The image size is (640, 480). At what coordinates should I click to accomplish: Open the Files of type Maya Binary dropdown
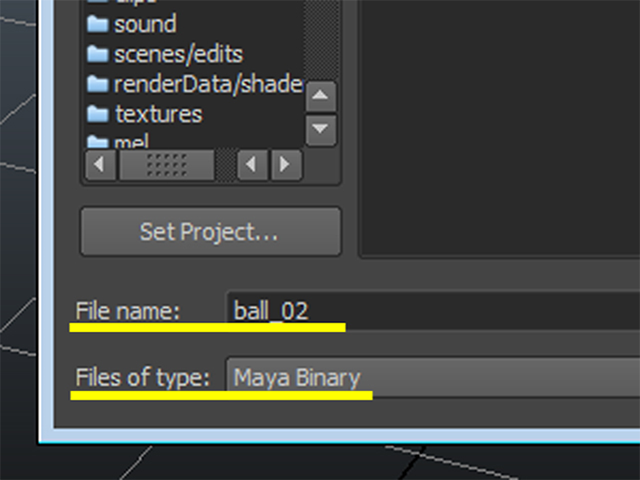pyautogui.click(x=433, y=378)
